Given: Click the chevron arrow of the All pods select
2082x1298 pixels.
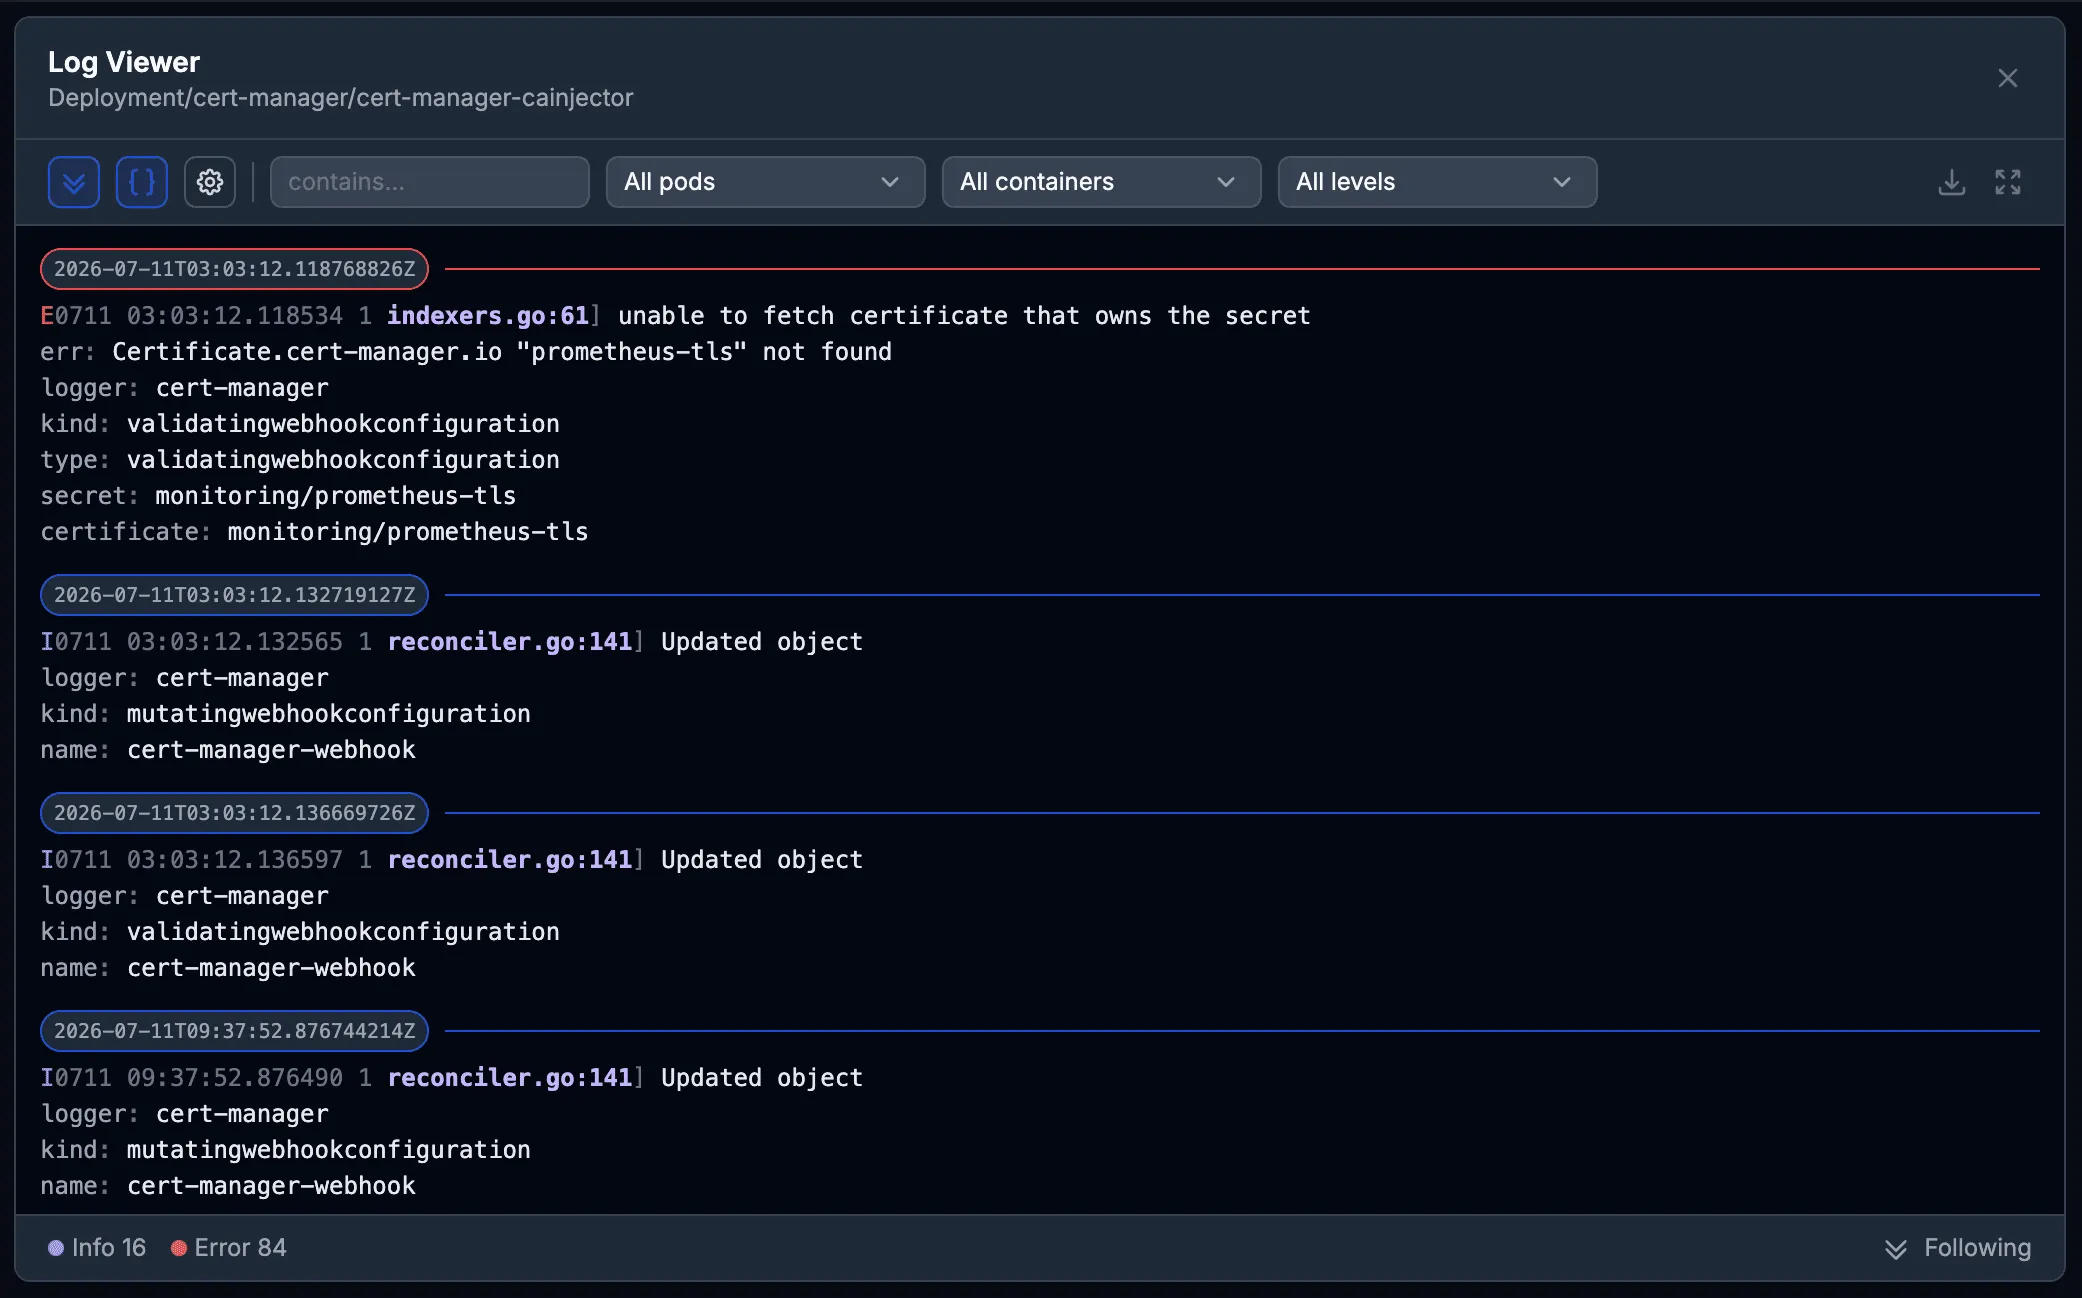Looking at the screenshot, I should (890, 182).
